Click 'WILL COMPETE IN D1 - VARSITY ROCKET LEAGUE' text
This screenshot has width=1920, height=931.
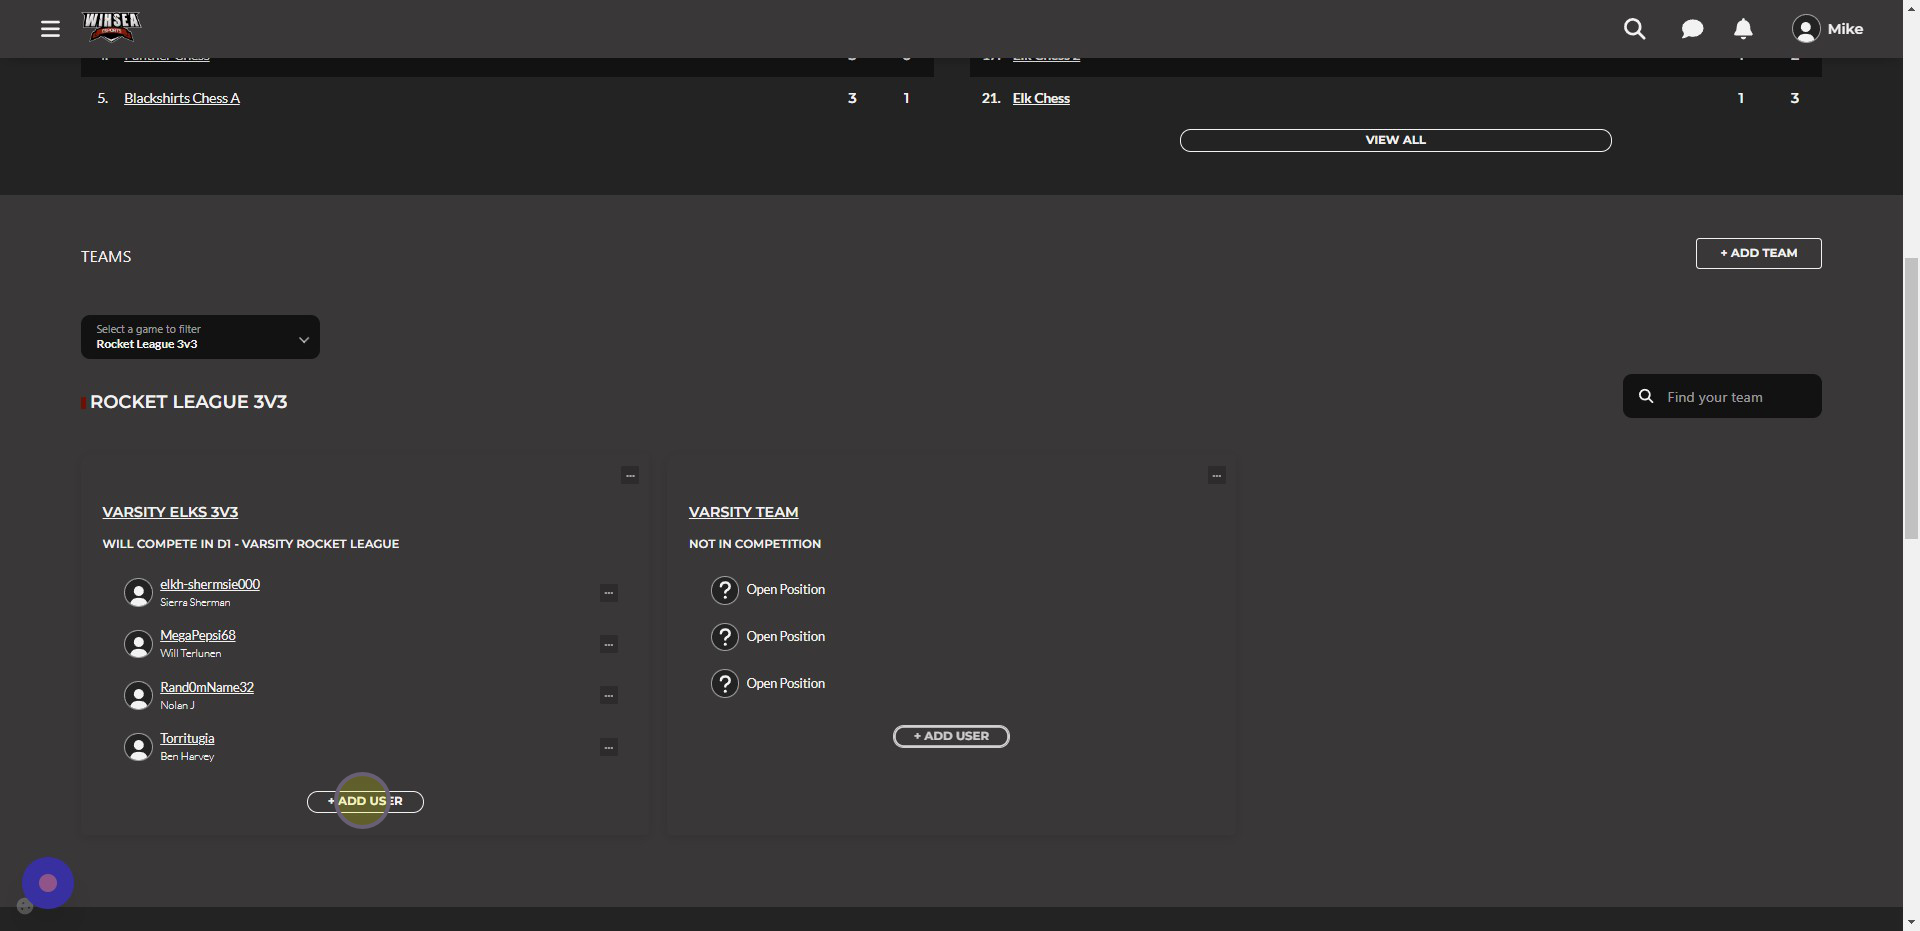point(250,544)
